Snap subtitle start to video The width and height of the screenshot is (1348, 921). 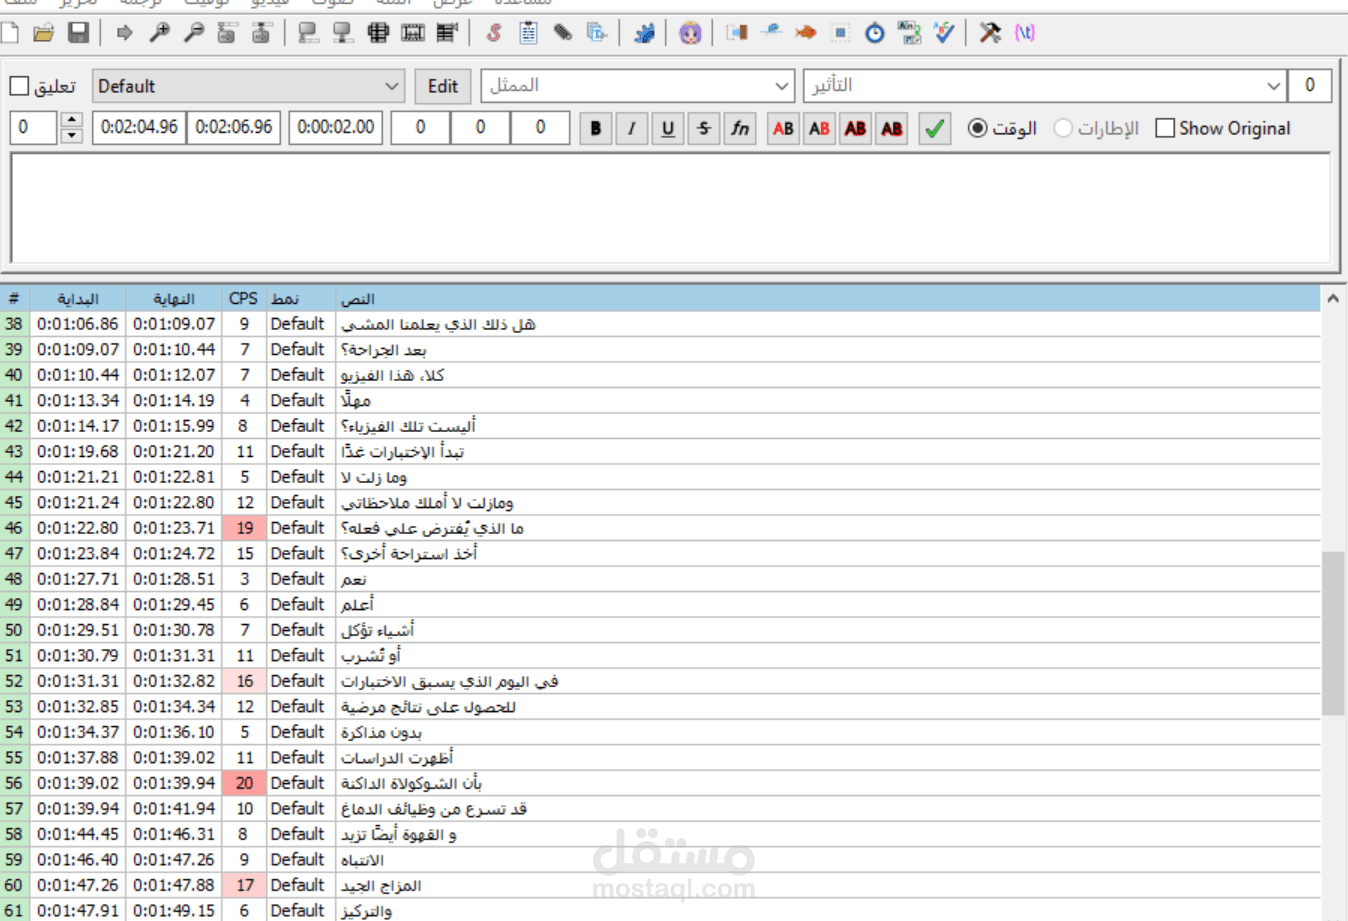coord(308,33)
